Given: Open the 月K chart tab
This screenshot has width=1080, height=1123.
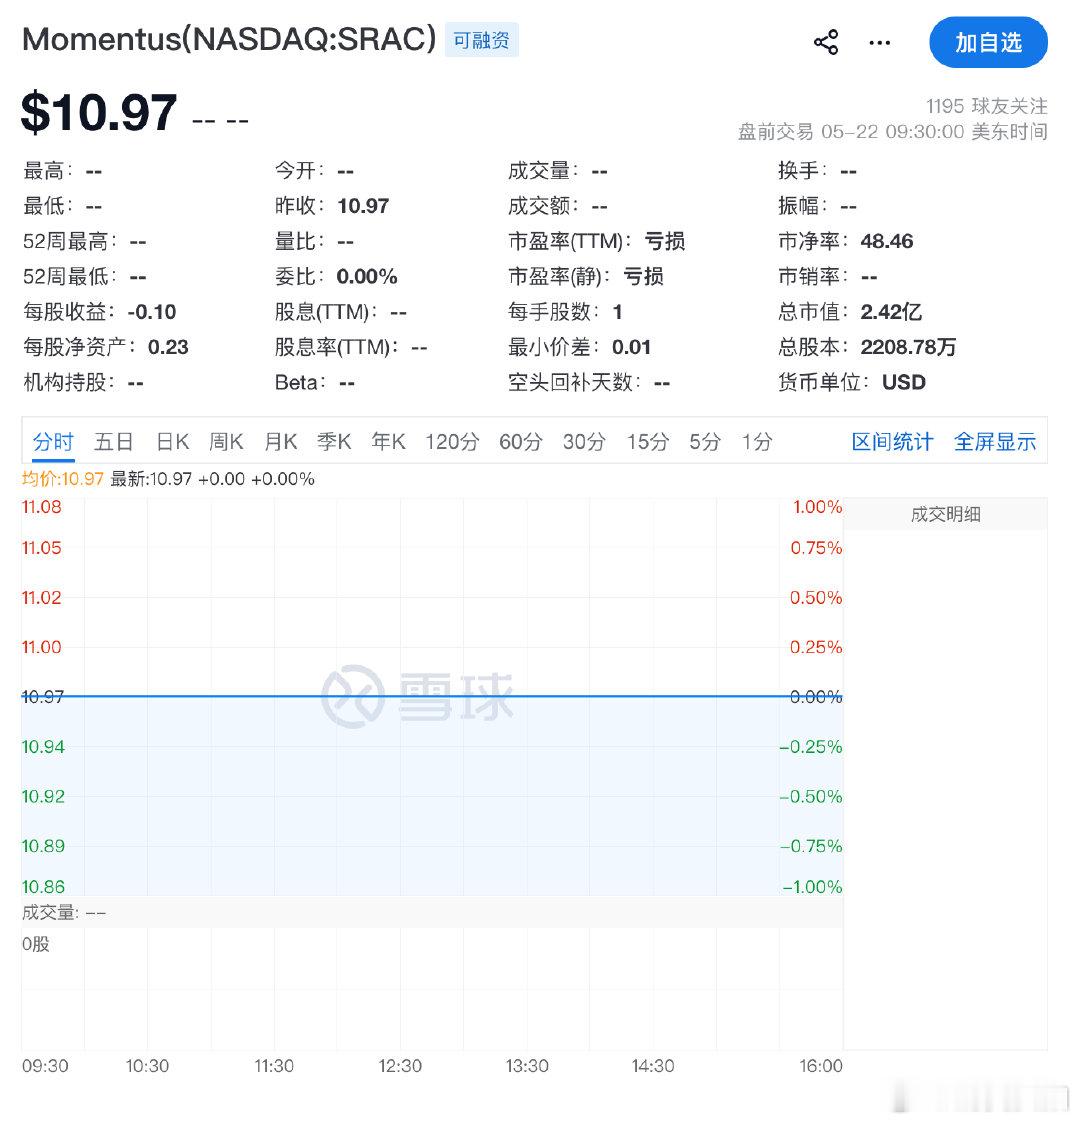Looking at the screenshot, I should [x=281, y=442].
